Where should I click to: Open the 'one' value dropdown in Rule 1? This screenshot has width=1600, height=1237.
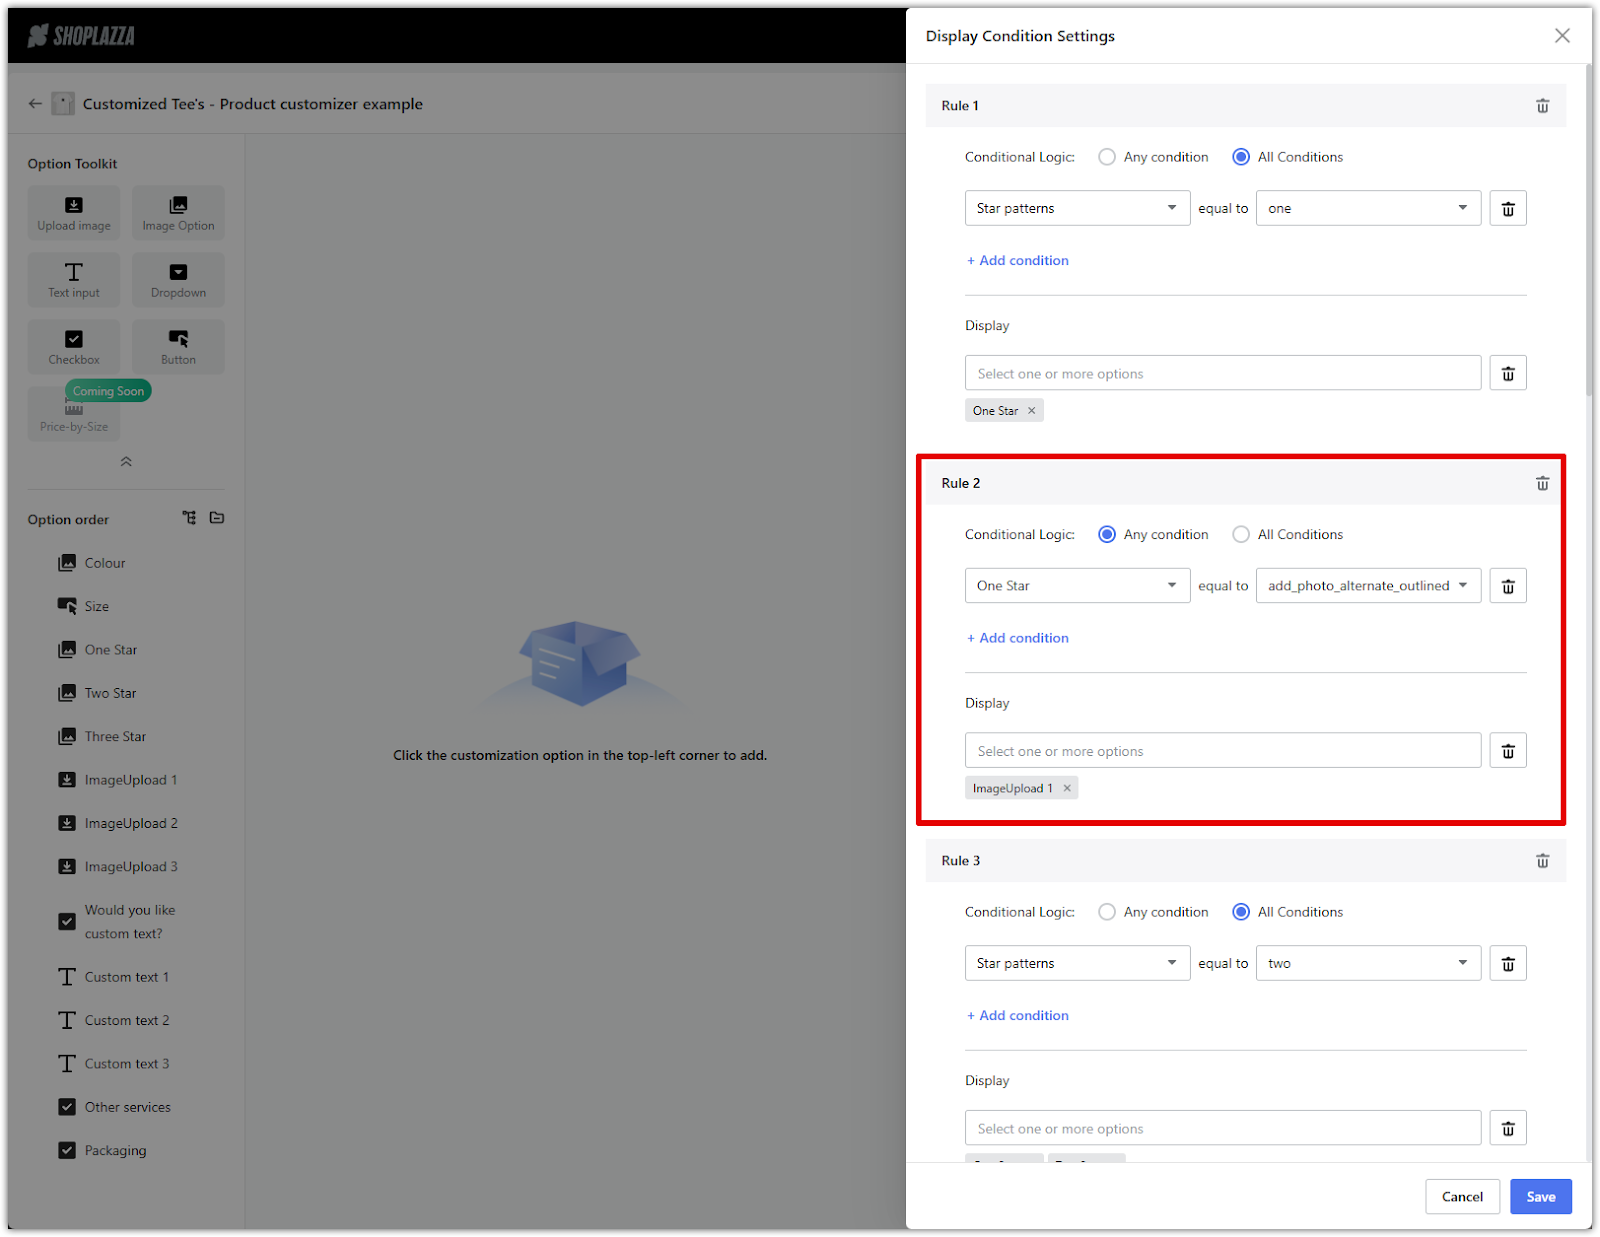1368,208
